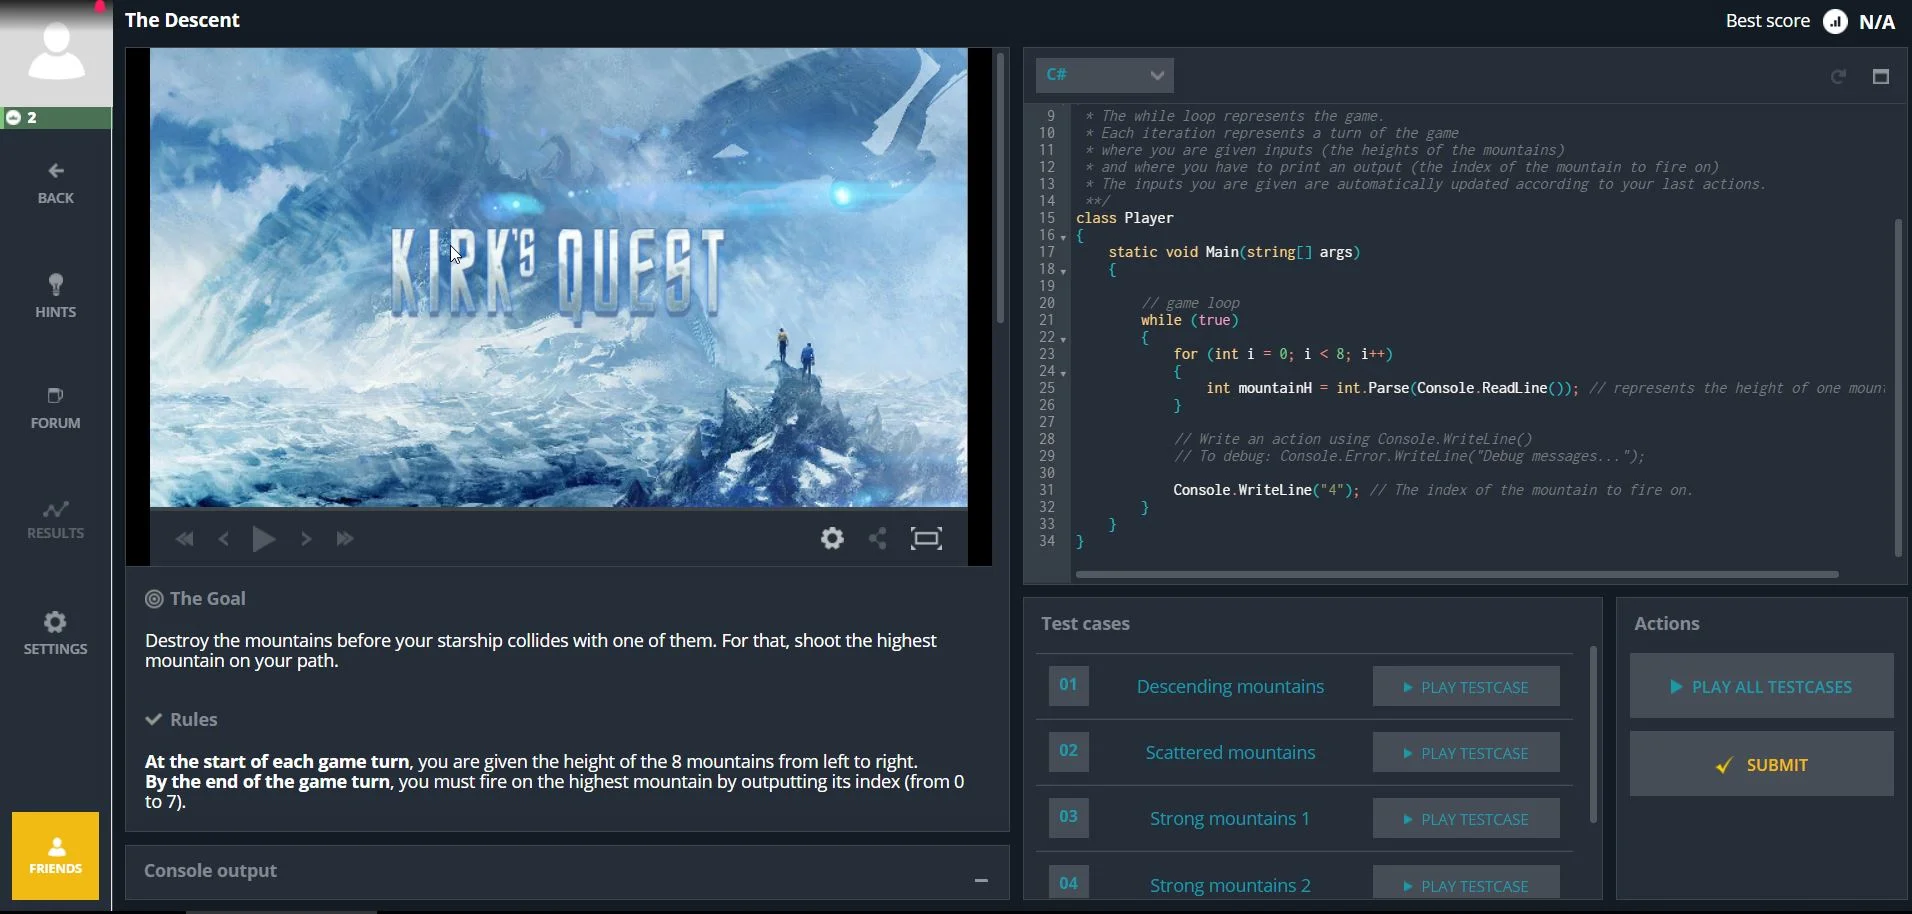Collapse the code fold at line 24
This screenshot has height=914, width=1912.
coord(1063,374)
